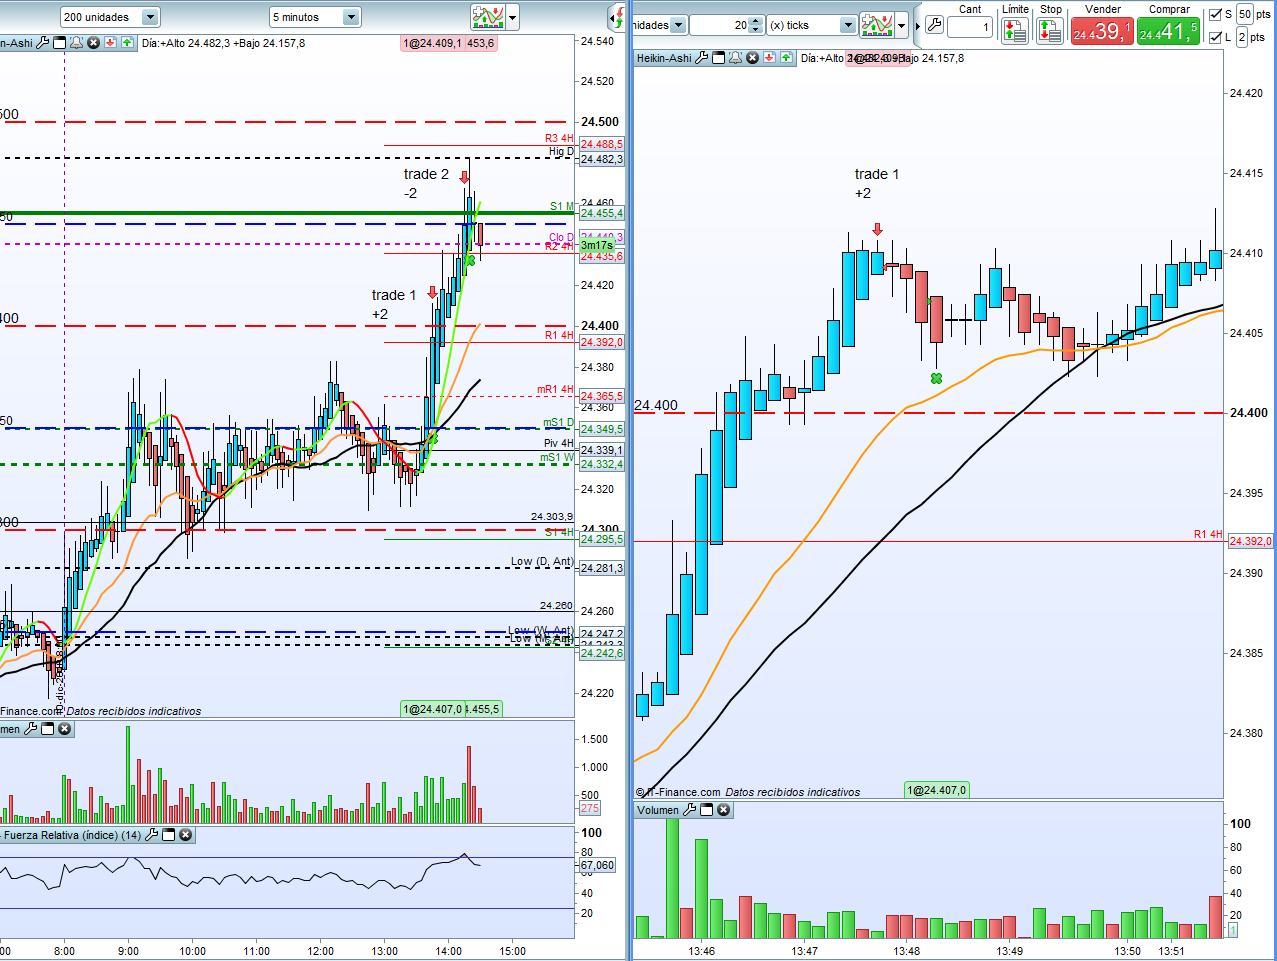This screenshot has width=1277, height=961.
Task: Click the small expand arrow left of order wrench
Action: tap(918, 27)
